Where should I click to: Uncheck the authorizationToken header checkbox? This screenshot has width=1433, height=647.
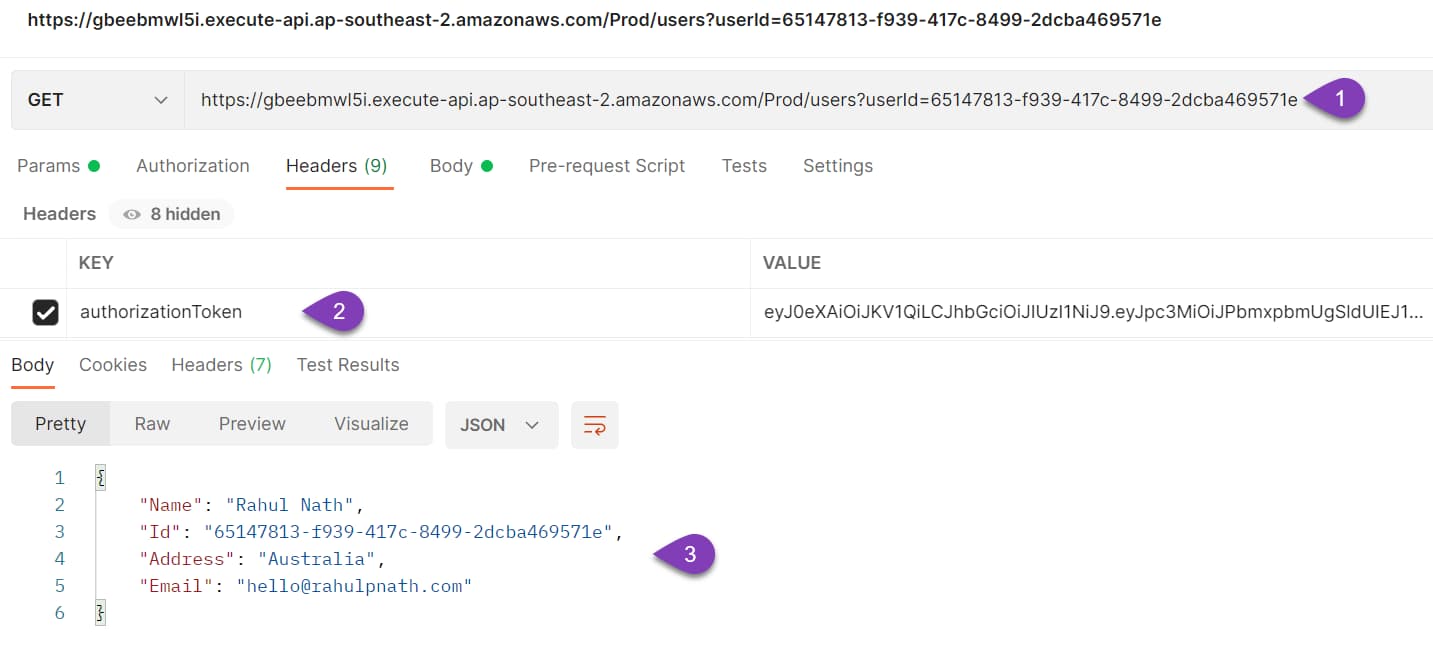pos(45,311)
